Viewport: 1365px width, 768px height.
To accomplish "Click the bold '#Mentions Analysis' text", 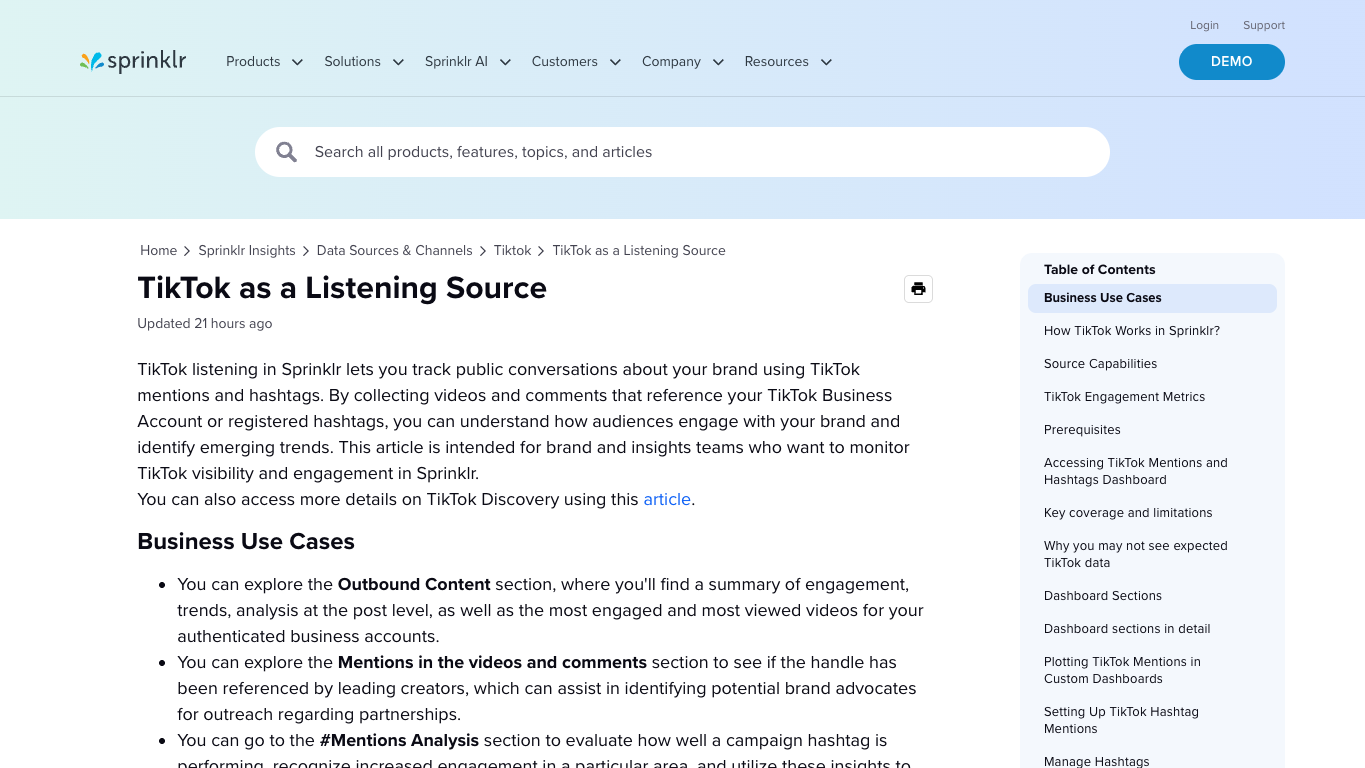I will click(x=399, y=740).
